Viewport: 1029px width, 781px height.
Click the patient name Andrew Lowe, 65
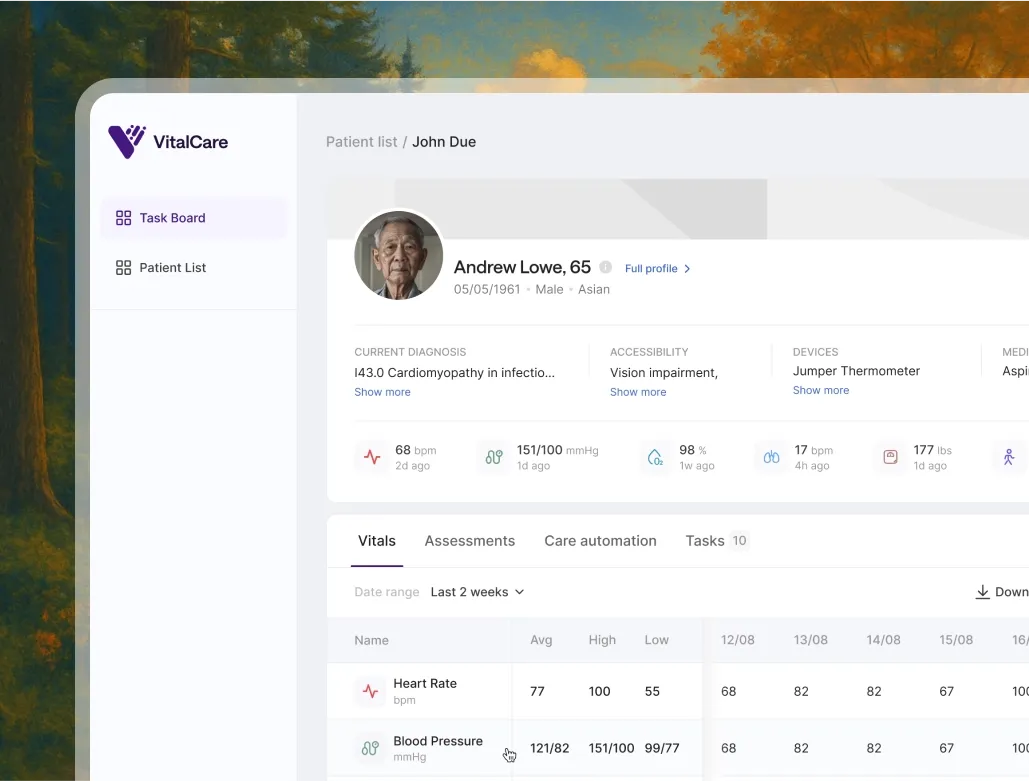pos(522,267)
